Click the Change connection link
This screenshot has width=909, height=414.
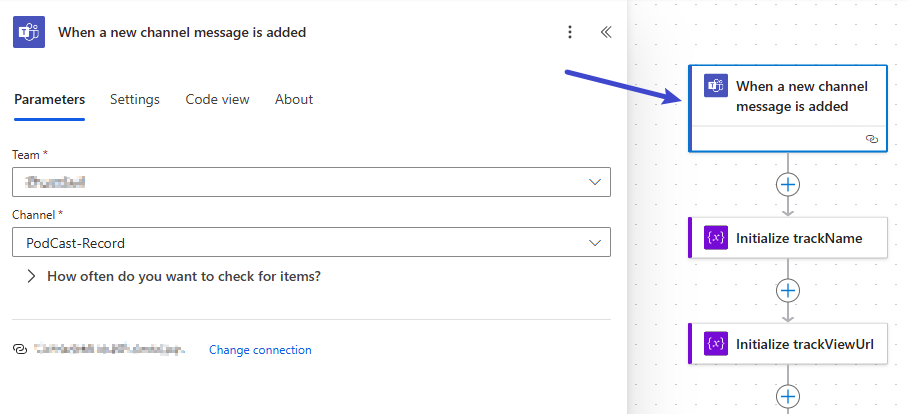pos(260,350)
